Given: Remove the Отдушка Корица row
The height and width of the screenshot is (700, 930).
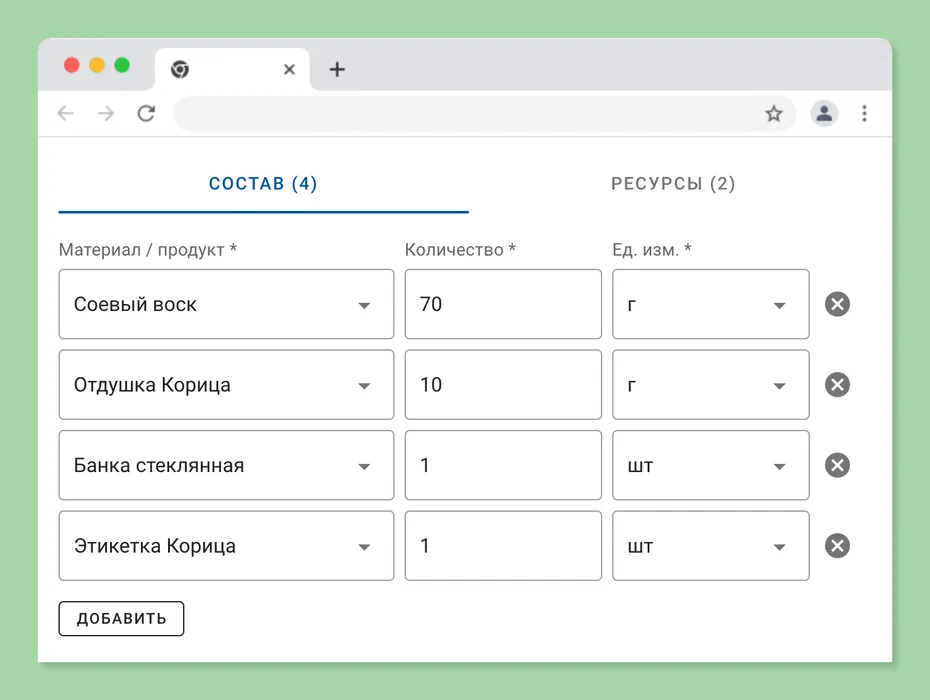Looking at the screenshot, I should [x=837, y=384].
